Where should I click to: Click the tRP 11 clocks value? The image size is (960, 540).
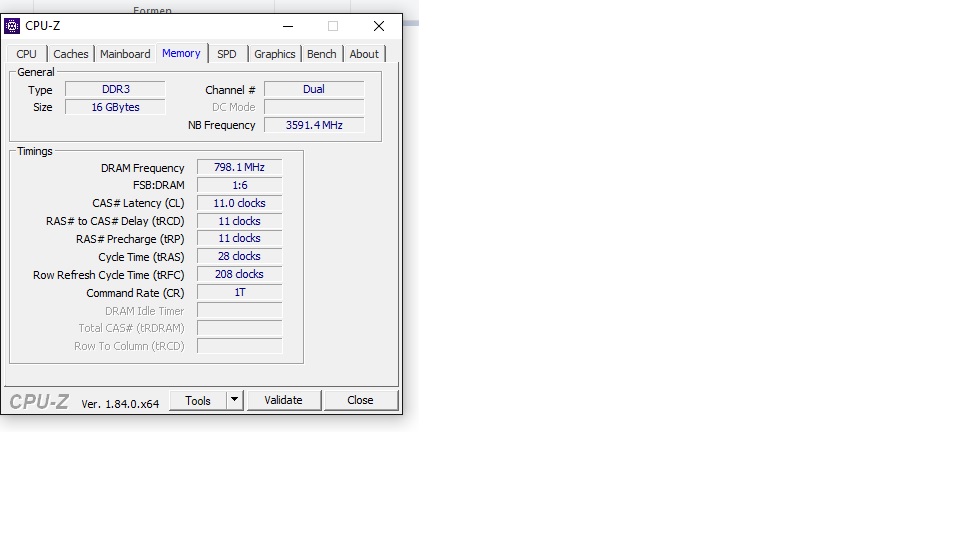pos(239,238)
